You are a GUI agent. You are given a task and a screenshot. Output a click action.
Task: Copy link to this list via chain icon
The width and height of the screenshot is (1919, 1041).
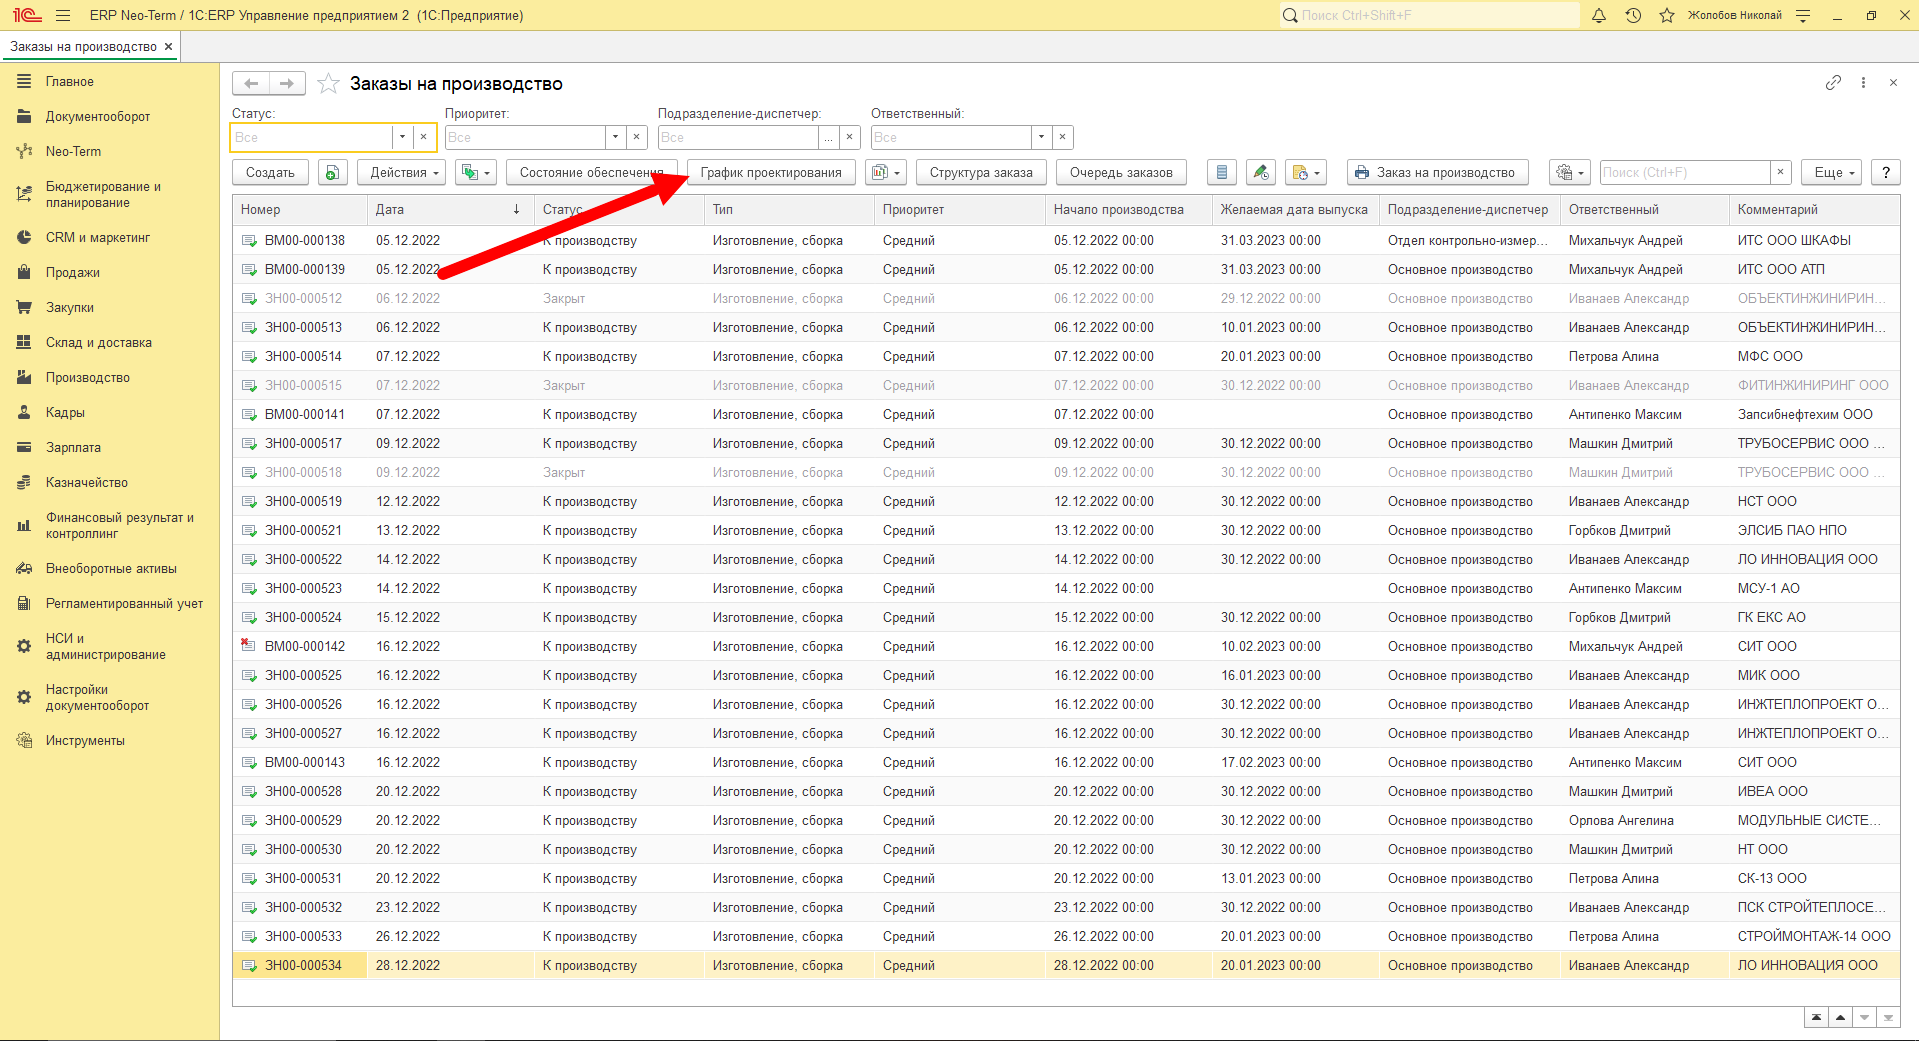tap(1833, 83)
